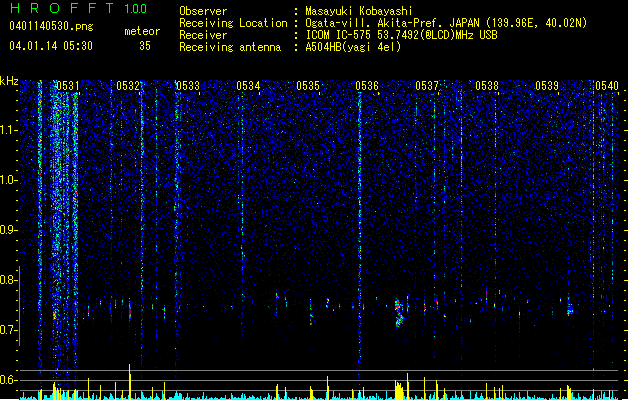Click the Ogata-vill. Akita-Pref. JAPAN location text

[x=446, y=23]
